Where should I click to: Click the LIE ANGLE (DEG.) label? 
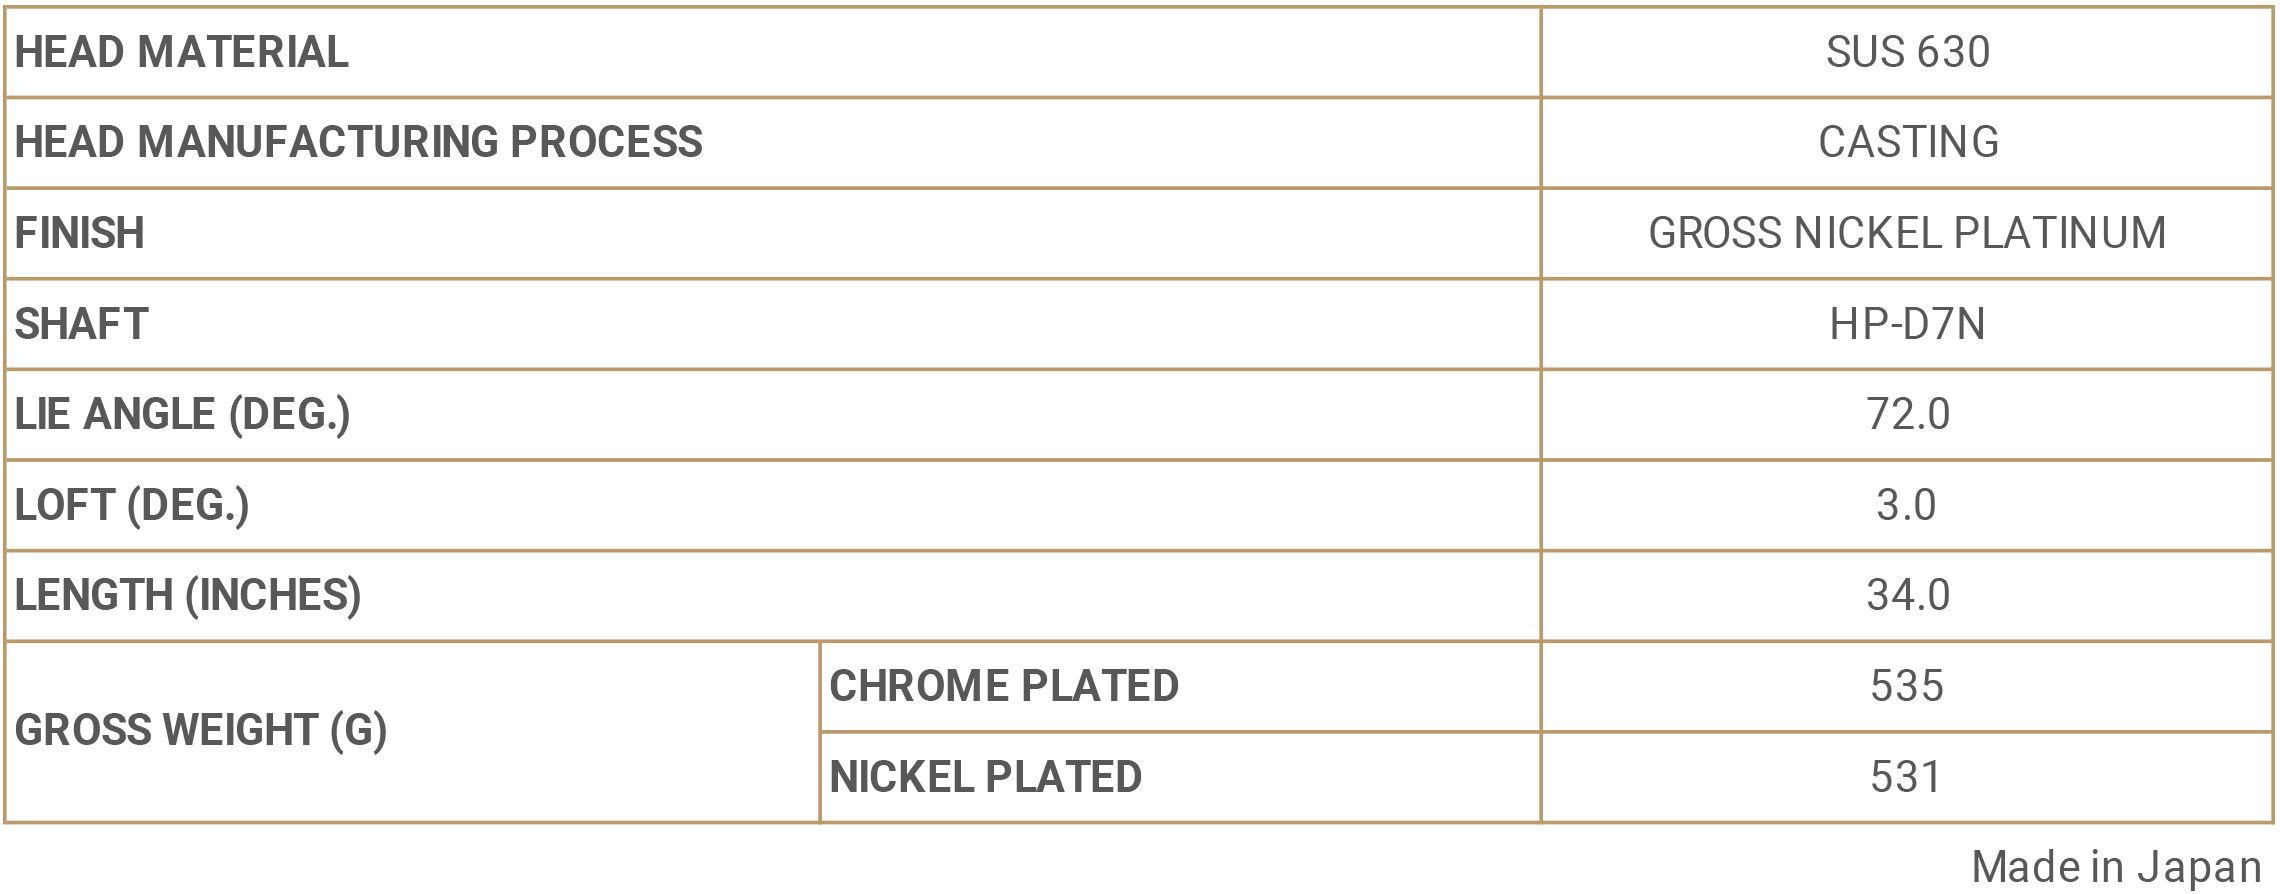click(x=182, y=414)
